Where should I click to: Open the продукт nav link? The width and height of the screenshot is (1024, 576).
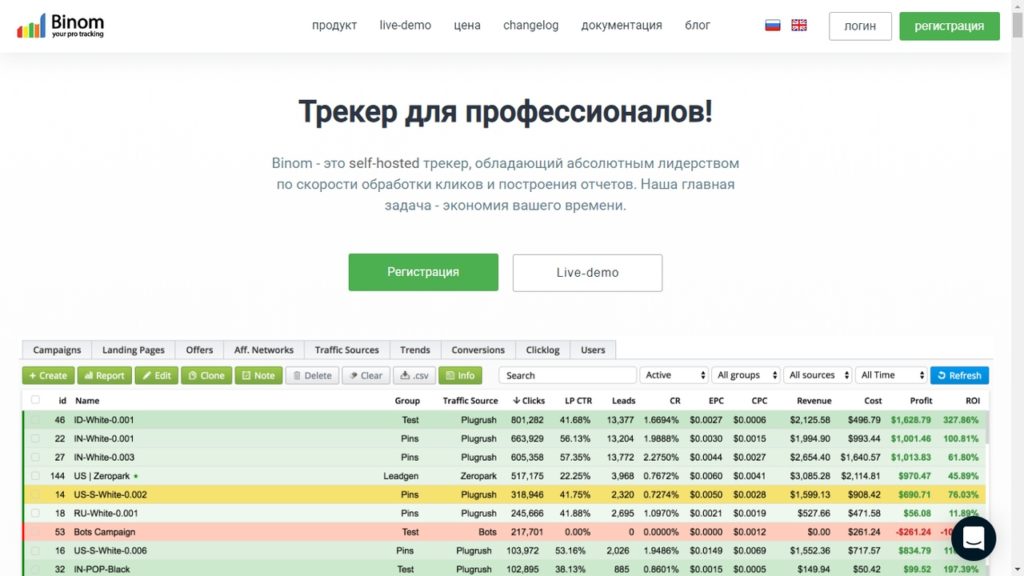(334, 25)
